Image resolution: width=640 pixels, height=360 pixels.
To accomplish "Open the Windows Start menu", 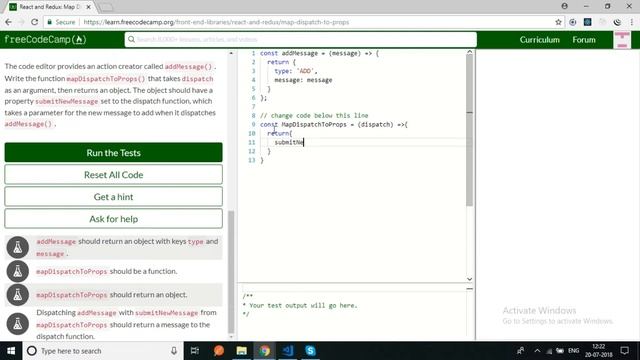I will [11, 351].
